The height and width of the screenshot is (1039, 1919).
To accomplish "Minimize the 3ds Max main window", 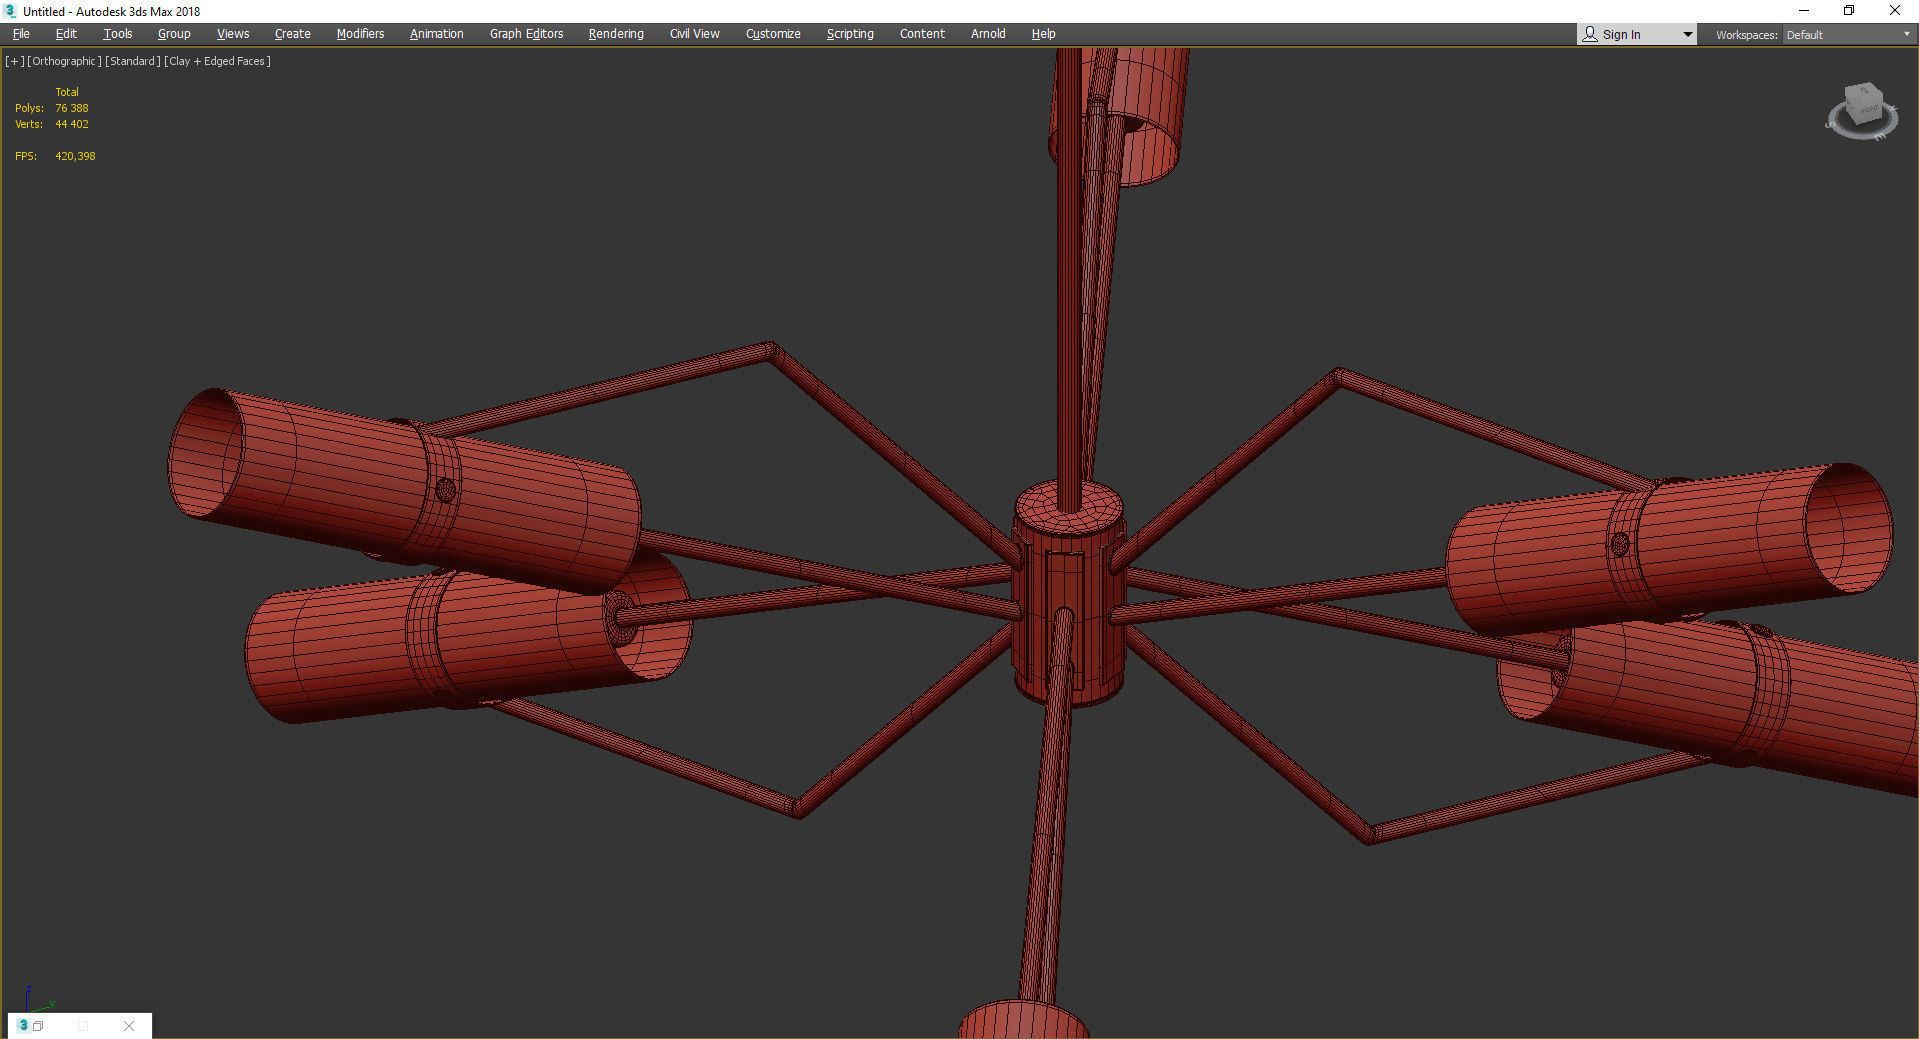I will coord(1804,11).
